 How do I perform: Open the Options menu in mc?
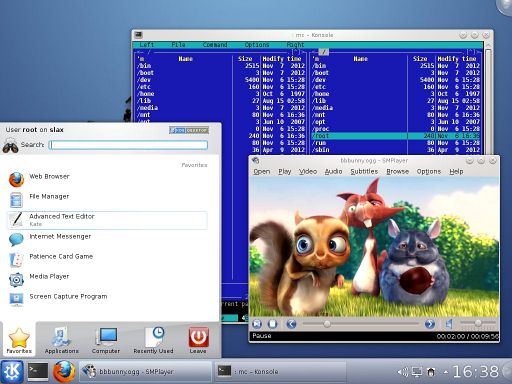click(257, 45)
